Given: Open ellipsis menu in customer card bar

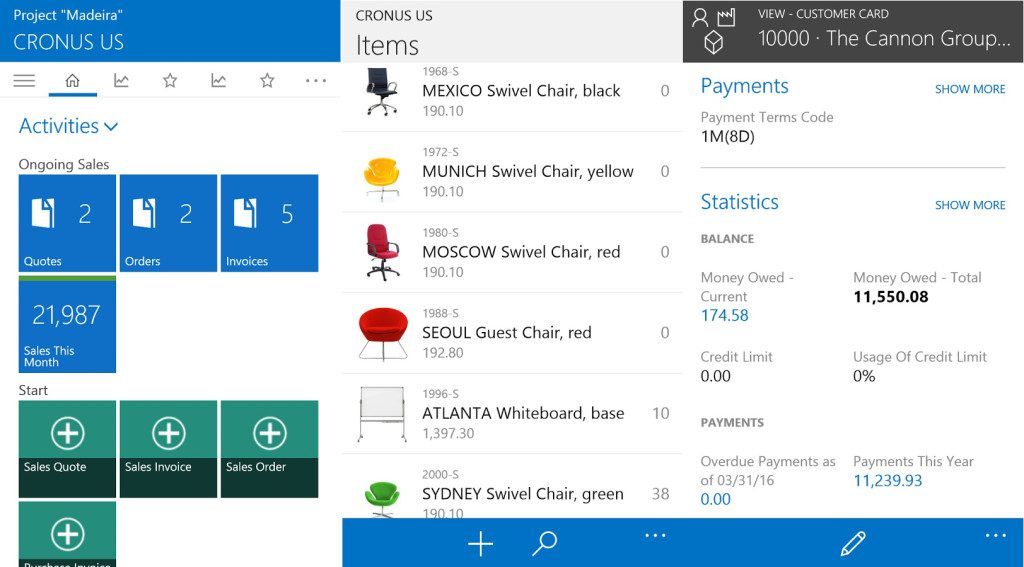Looking at the screenshot, I should 996,536.
